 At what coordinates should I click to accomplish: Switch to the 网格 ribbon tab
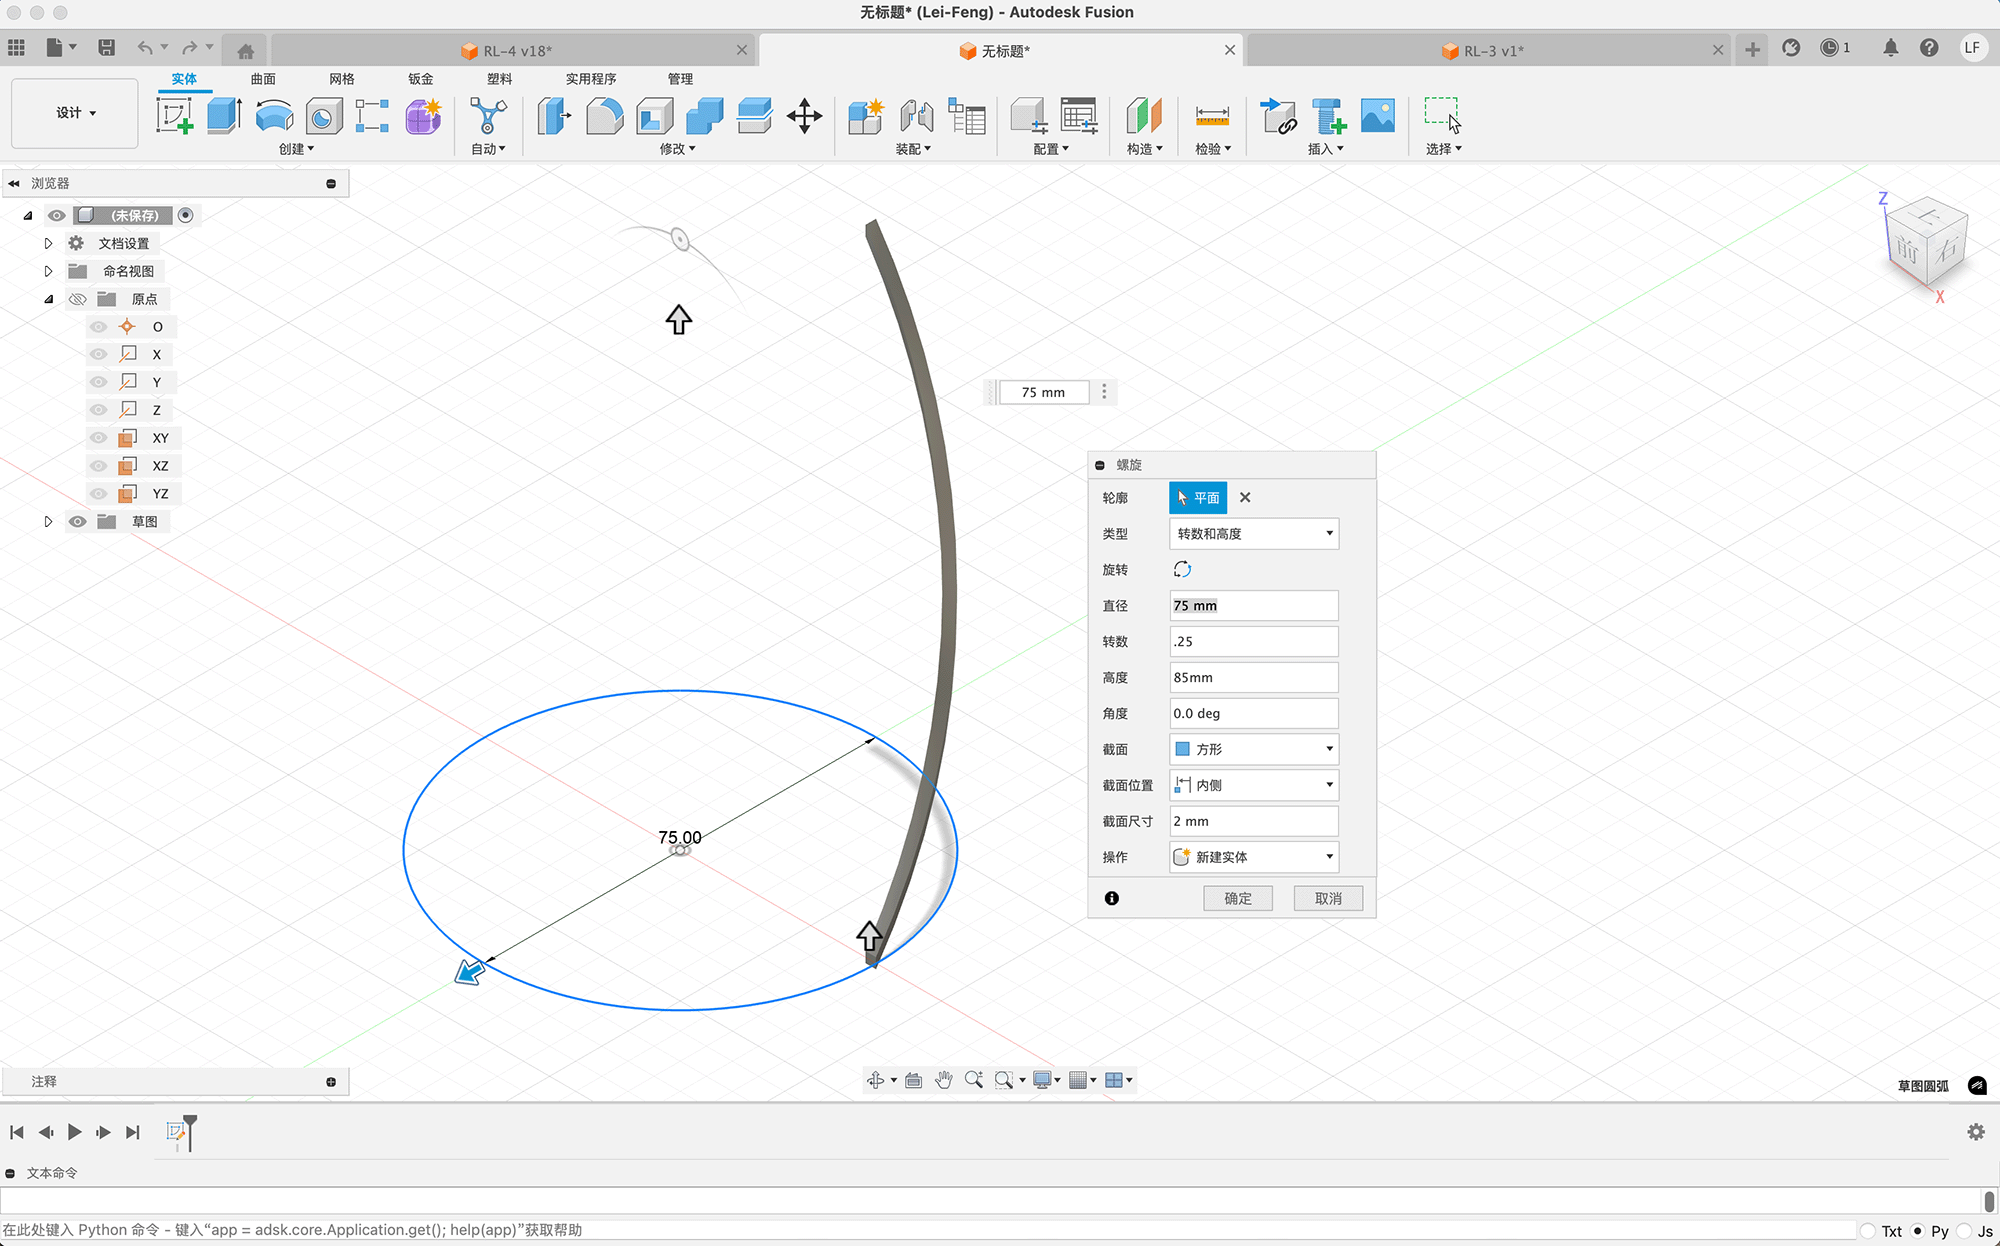click(x=342, y=79)
